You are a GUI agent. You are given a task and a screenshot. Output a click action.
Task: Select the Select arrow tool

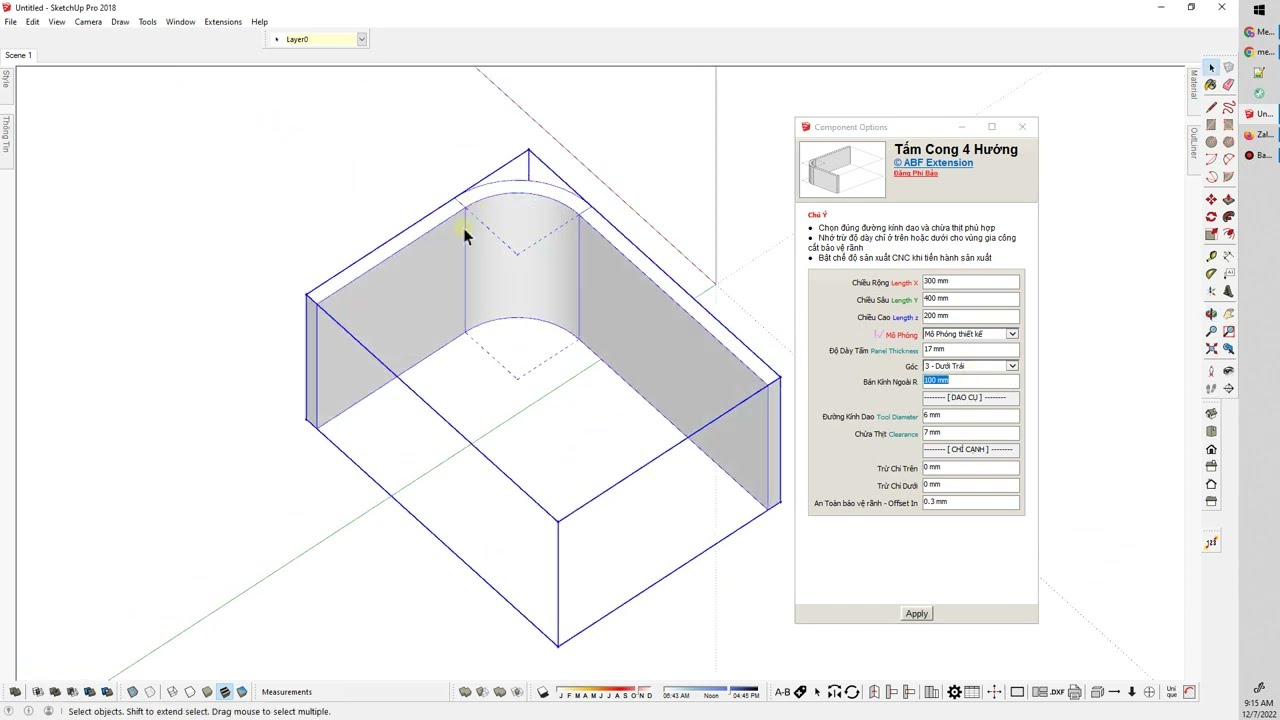pyautogui.click(x=1211, y=68)
